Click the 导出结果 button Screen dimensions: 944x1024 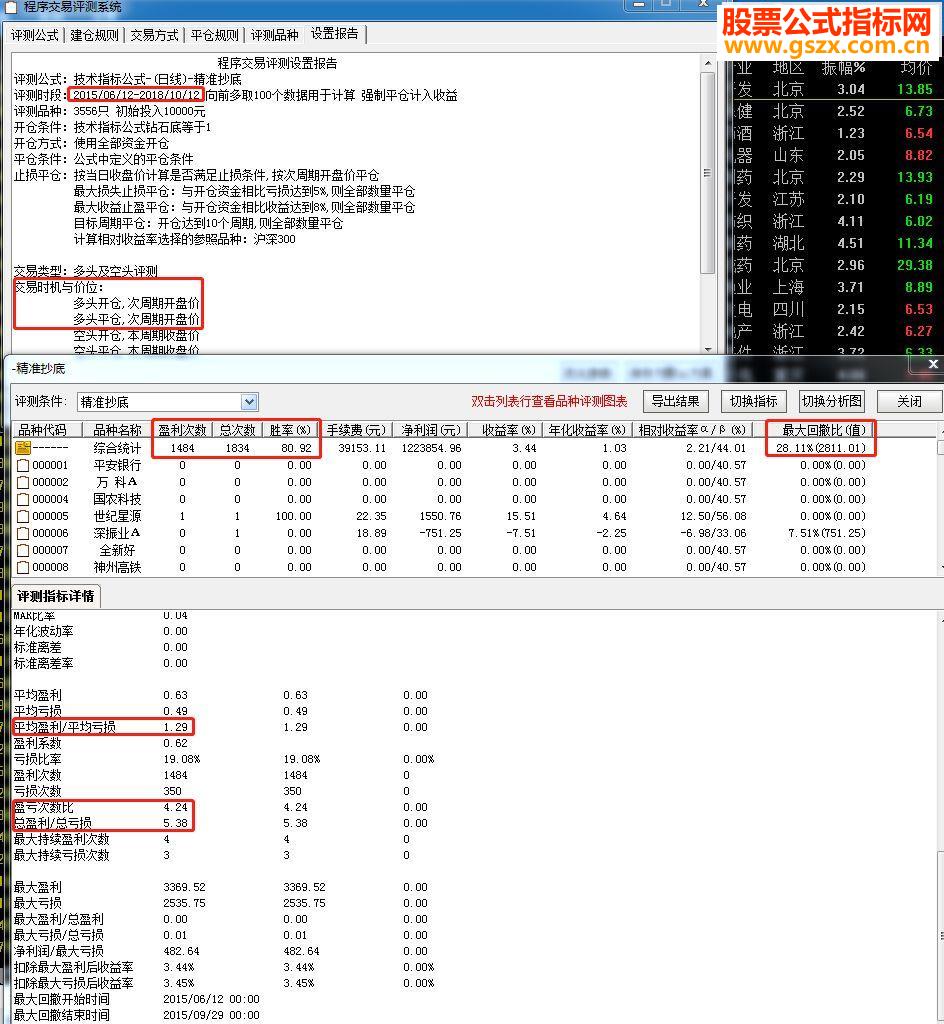(x=675, y=401)
